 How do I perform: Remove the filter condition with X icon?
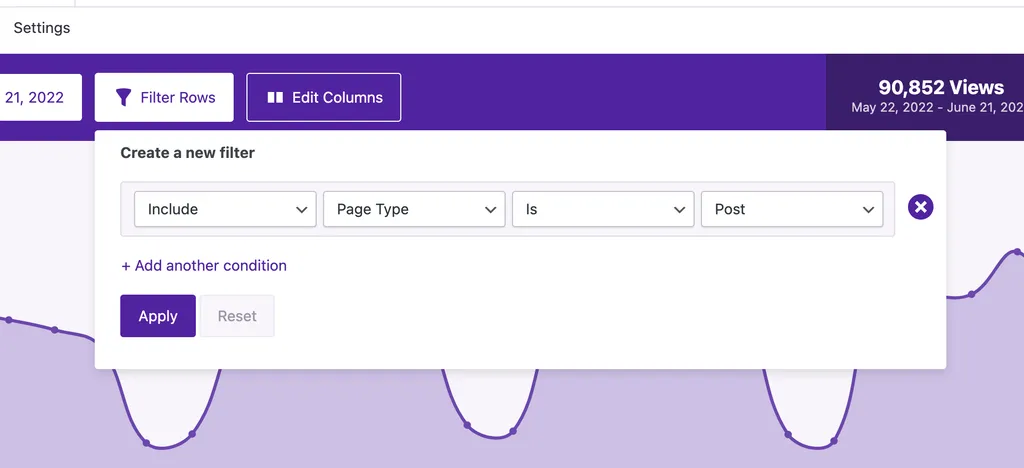(x=920, y=208)
